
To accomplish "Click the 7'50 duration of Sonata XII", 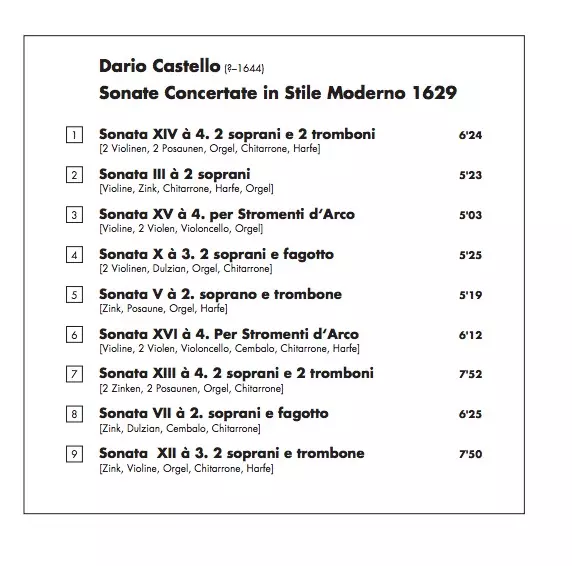I will tap(471, 454).
